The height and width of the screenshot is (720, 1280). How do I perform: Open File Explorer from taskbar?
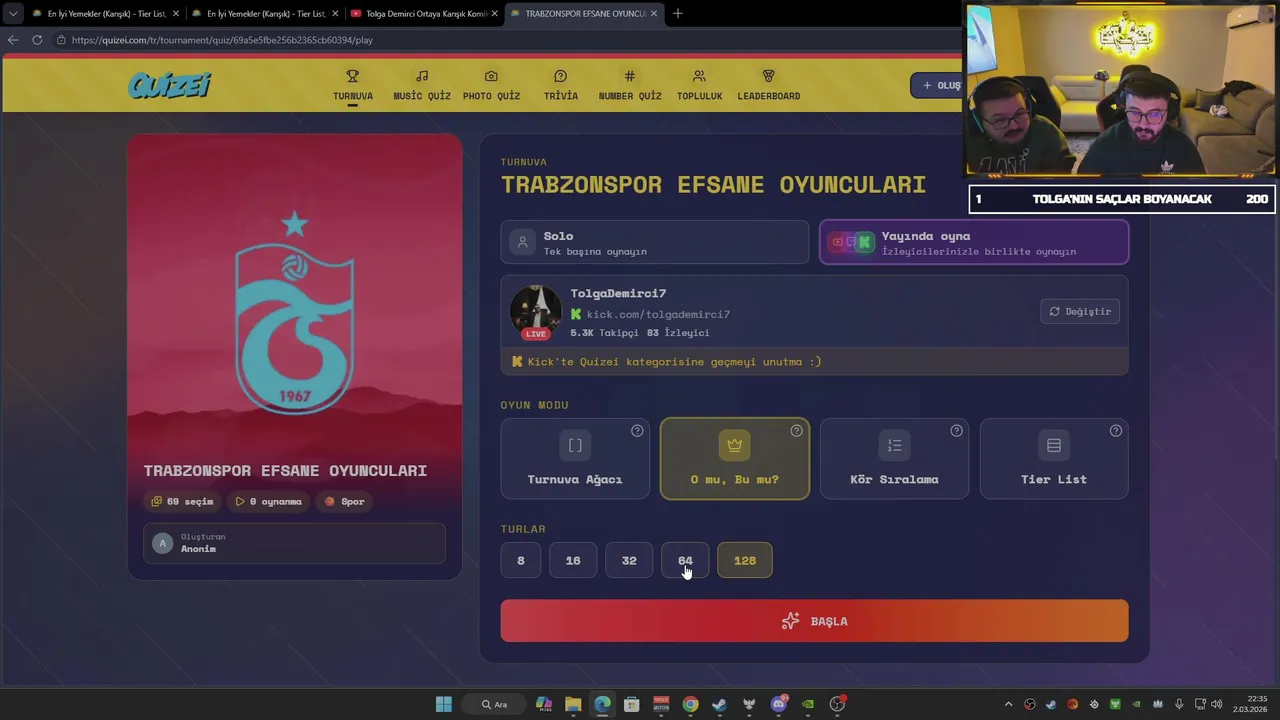(573, 704)
